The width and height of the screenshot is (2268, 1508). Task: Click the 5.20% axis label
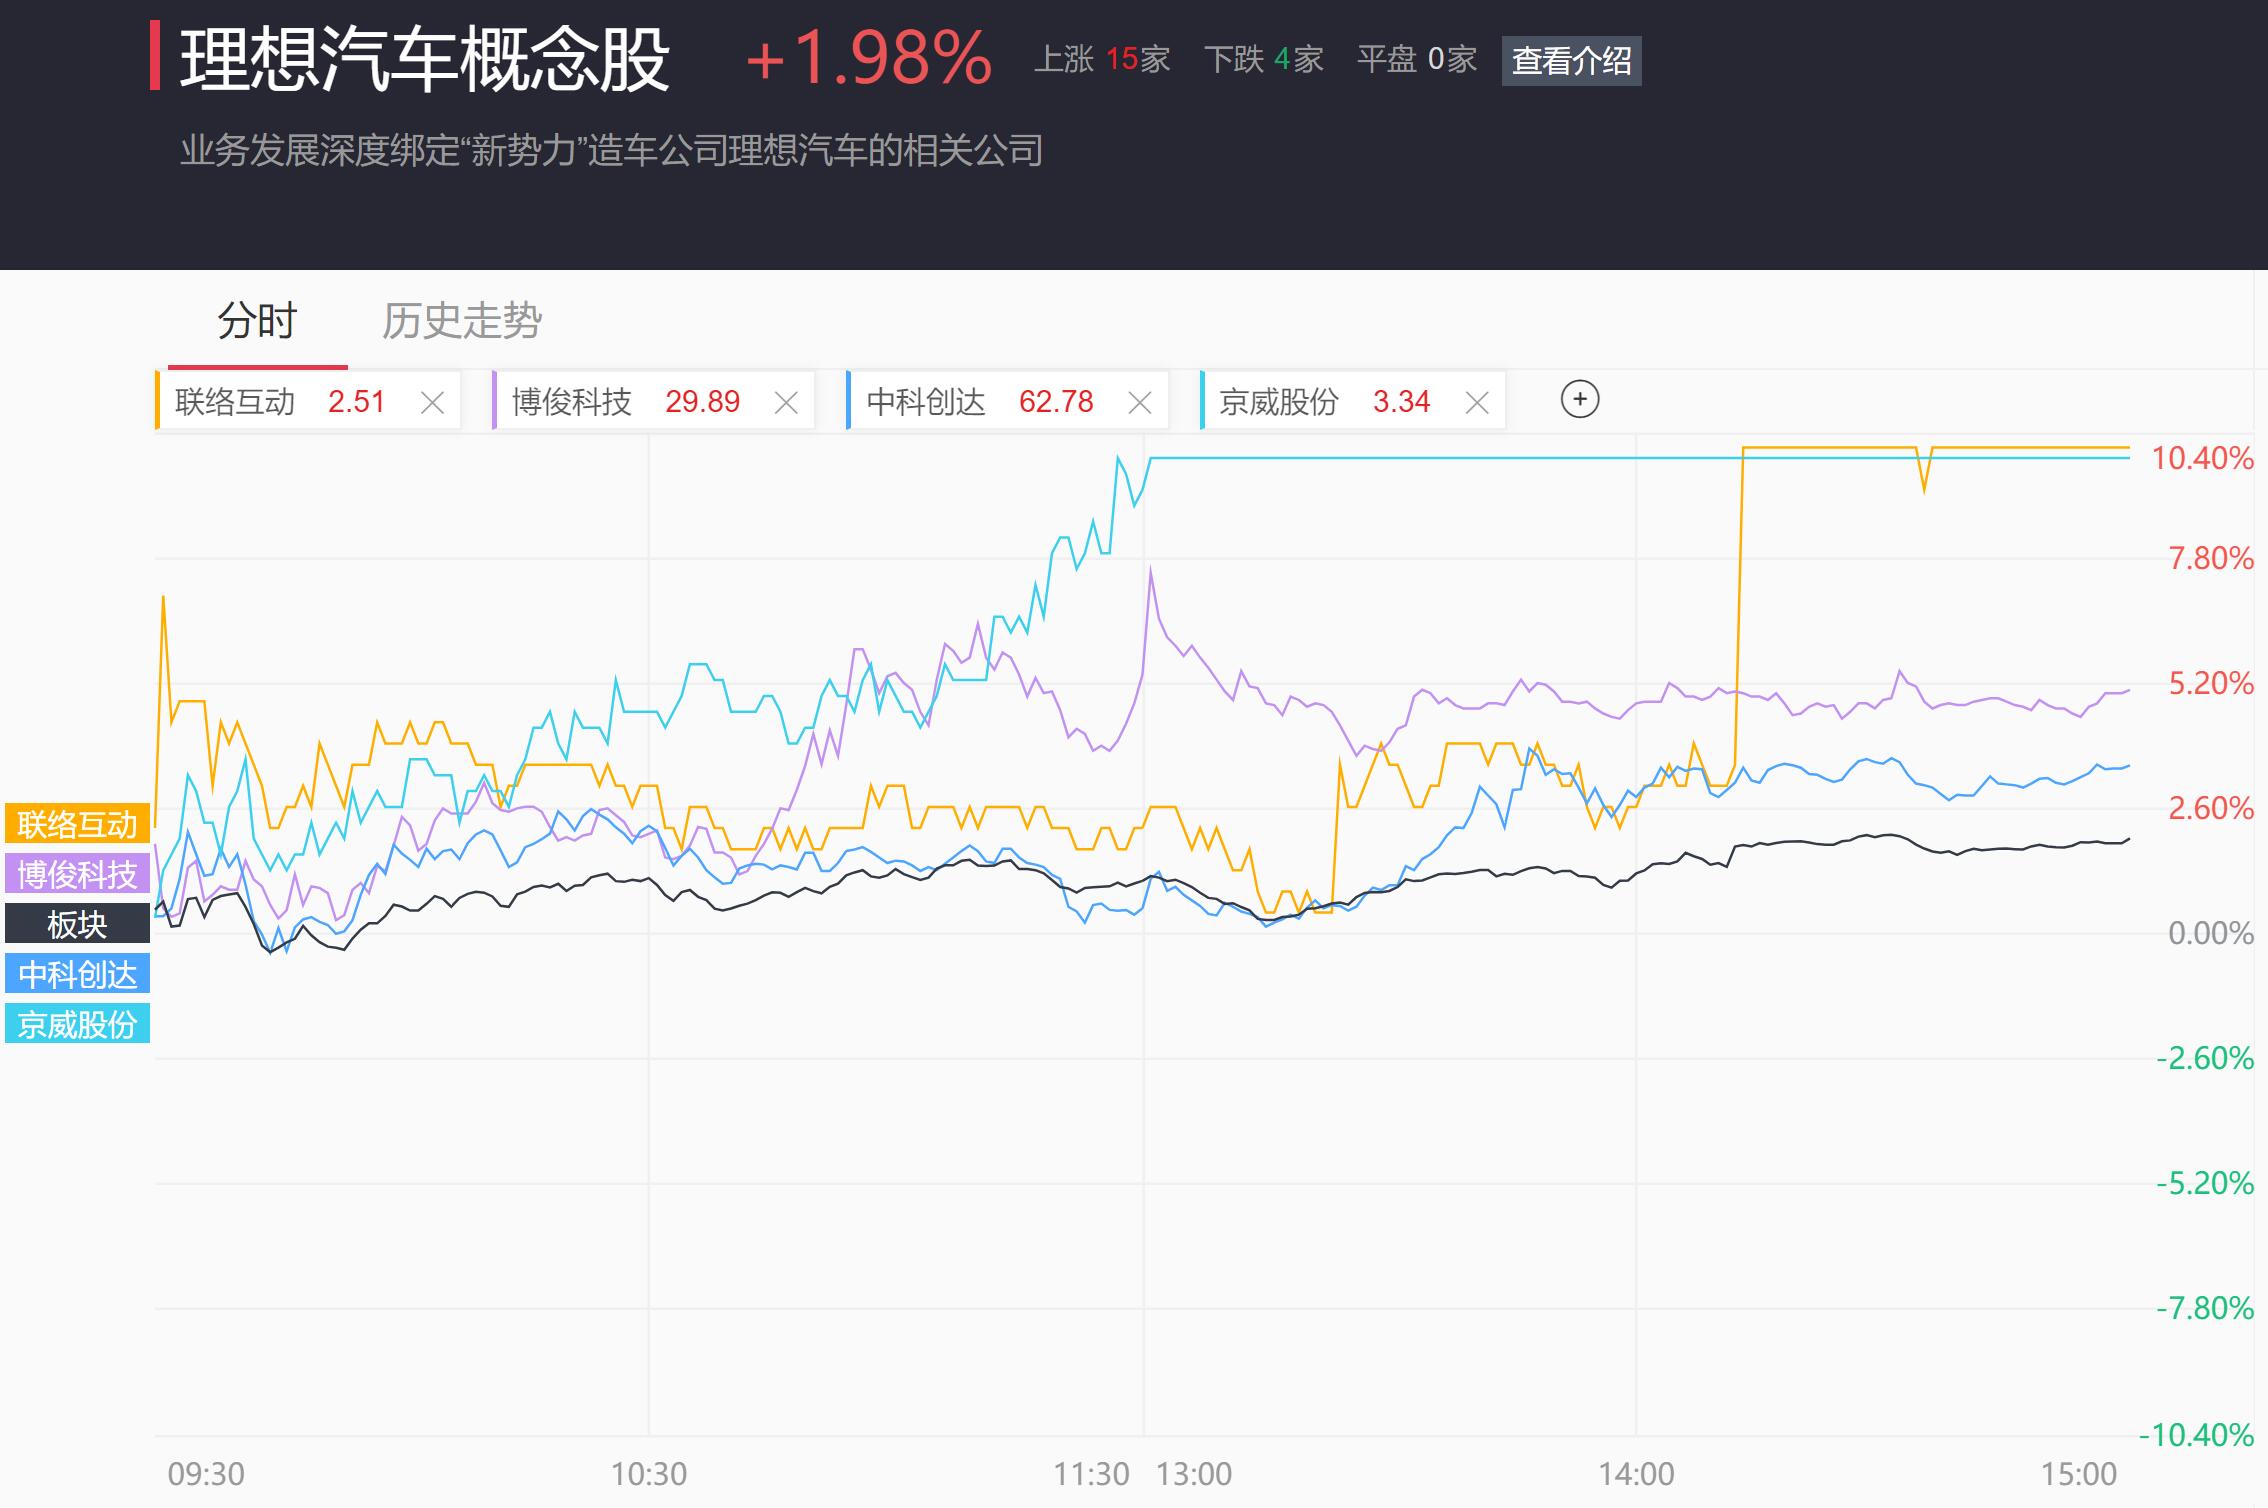(x=2211, y=684)
